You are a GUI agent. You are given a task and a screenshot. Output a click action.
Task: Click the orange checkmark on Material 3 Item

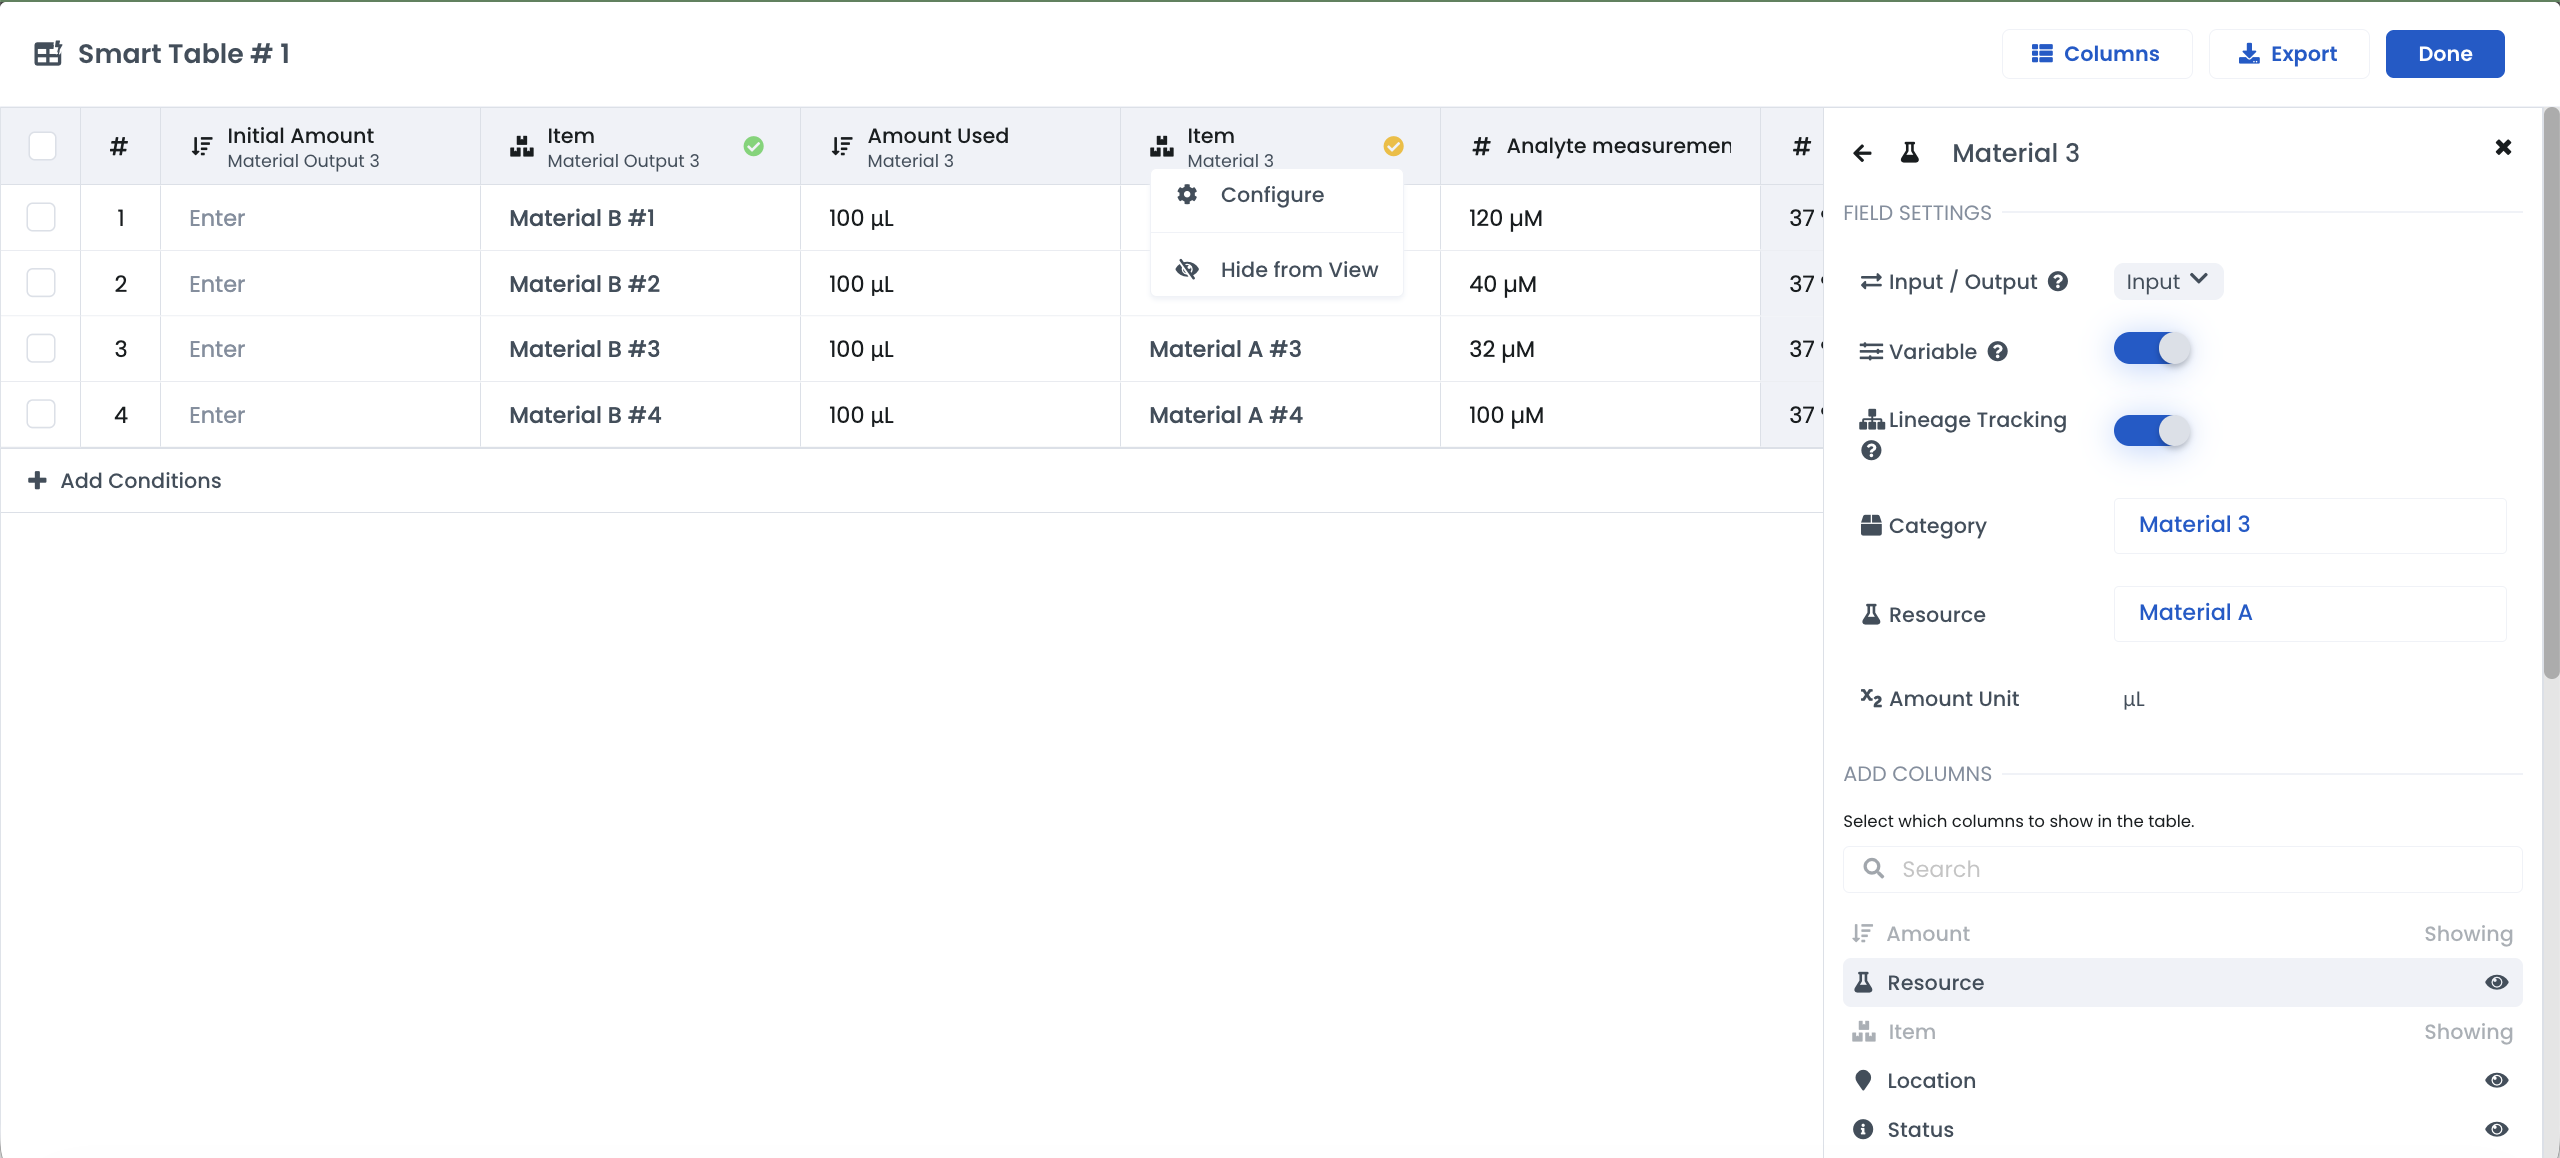1393,146
